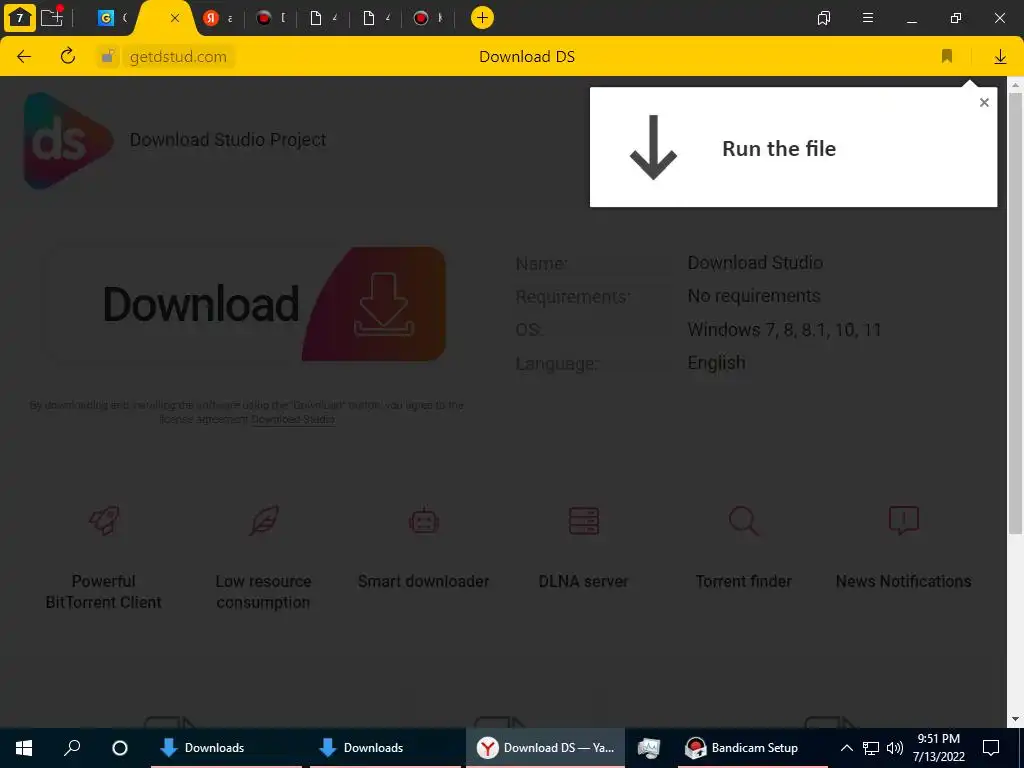The image size is (1024, 768).
Task: Click the ds logo
Action: 68,140
